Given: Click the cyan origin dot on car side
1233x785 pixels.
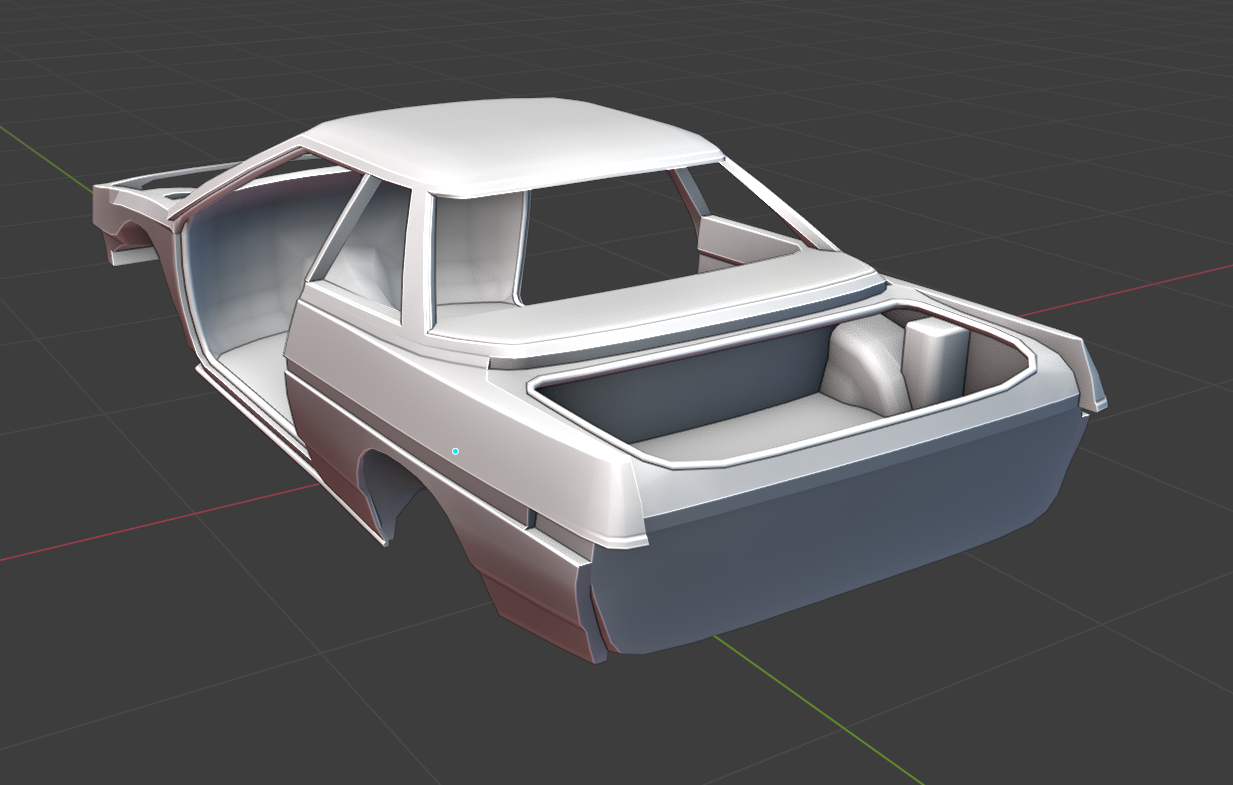Looking at the screenshot, I should point(455,451).
